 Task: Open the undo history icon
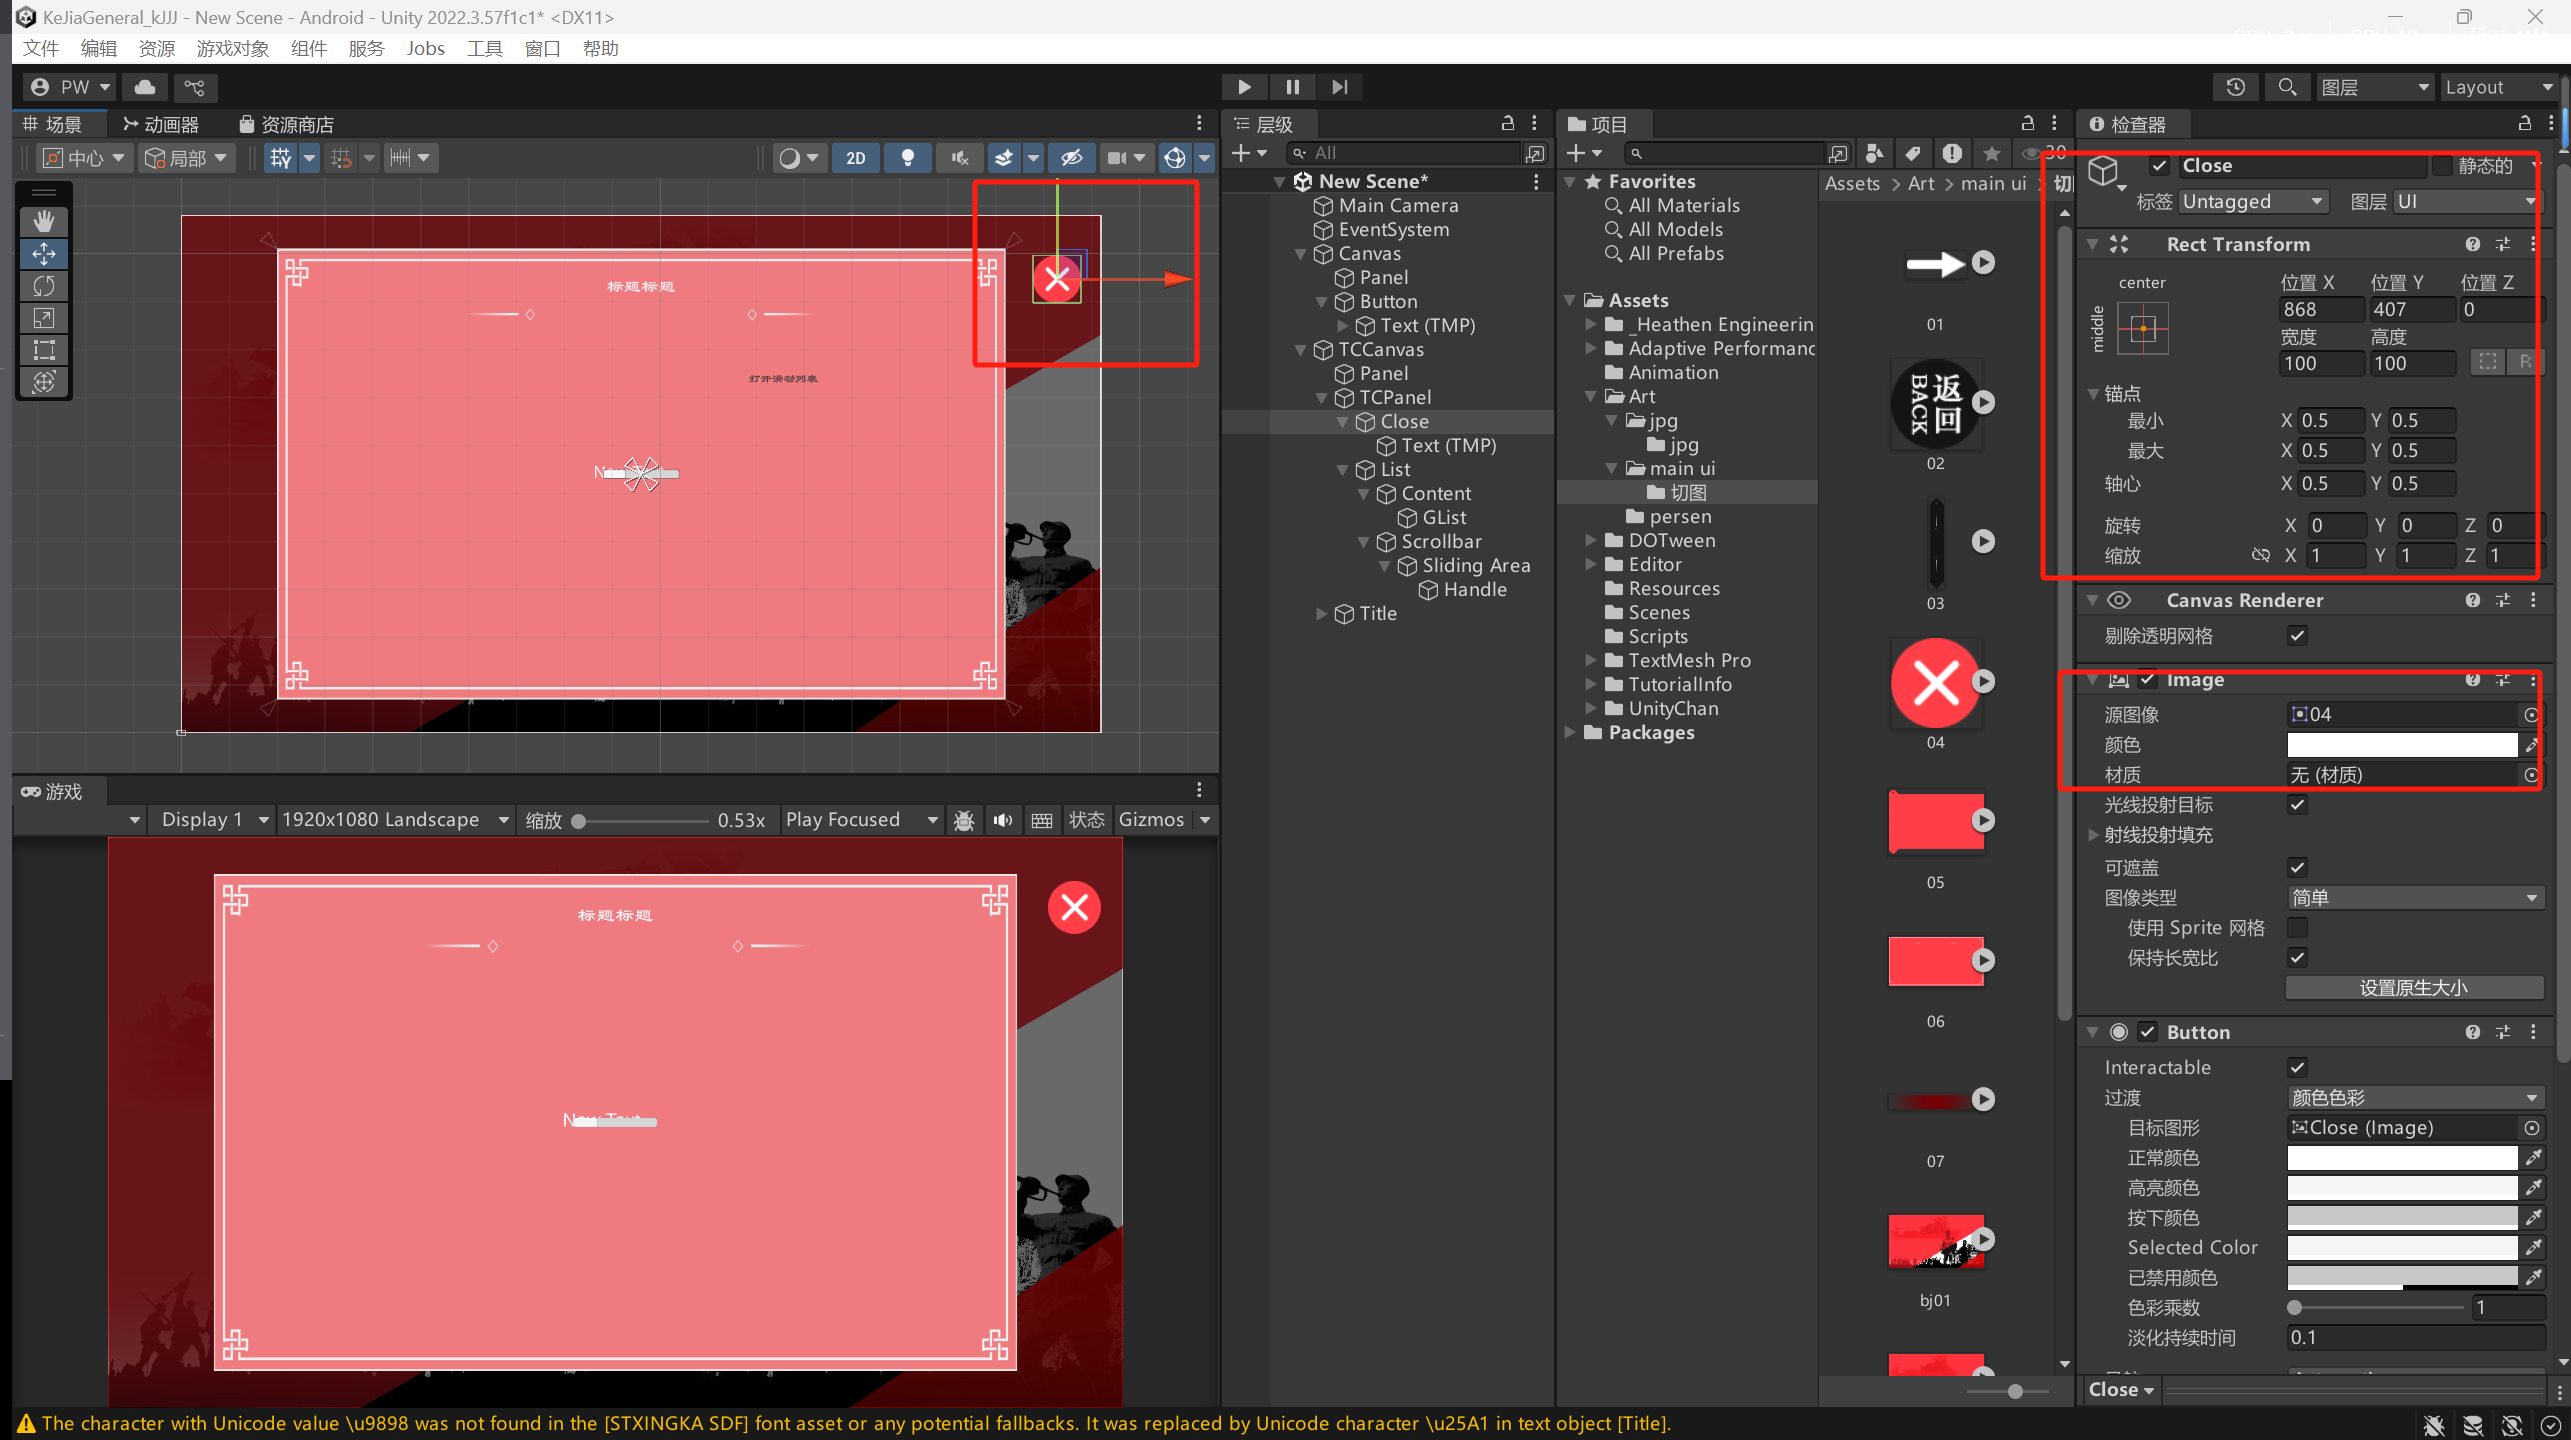click(x=2235, y=87)
